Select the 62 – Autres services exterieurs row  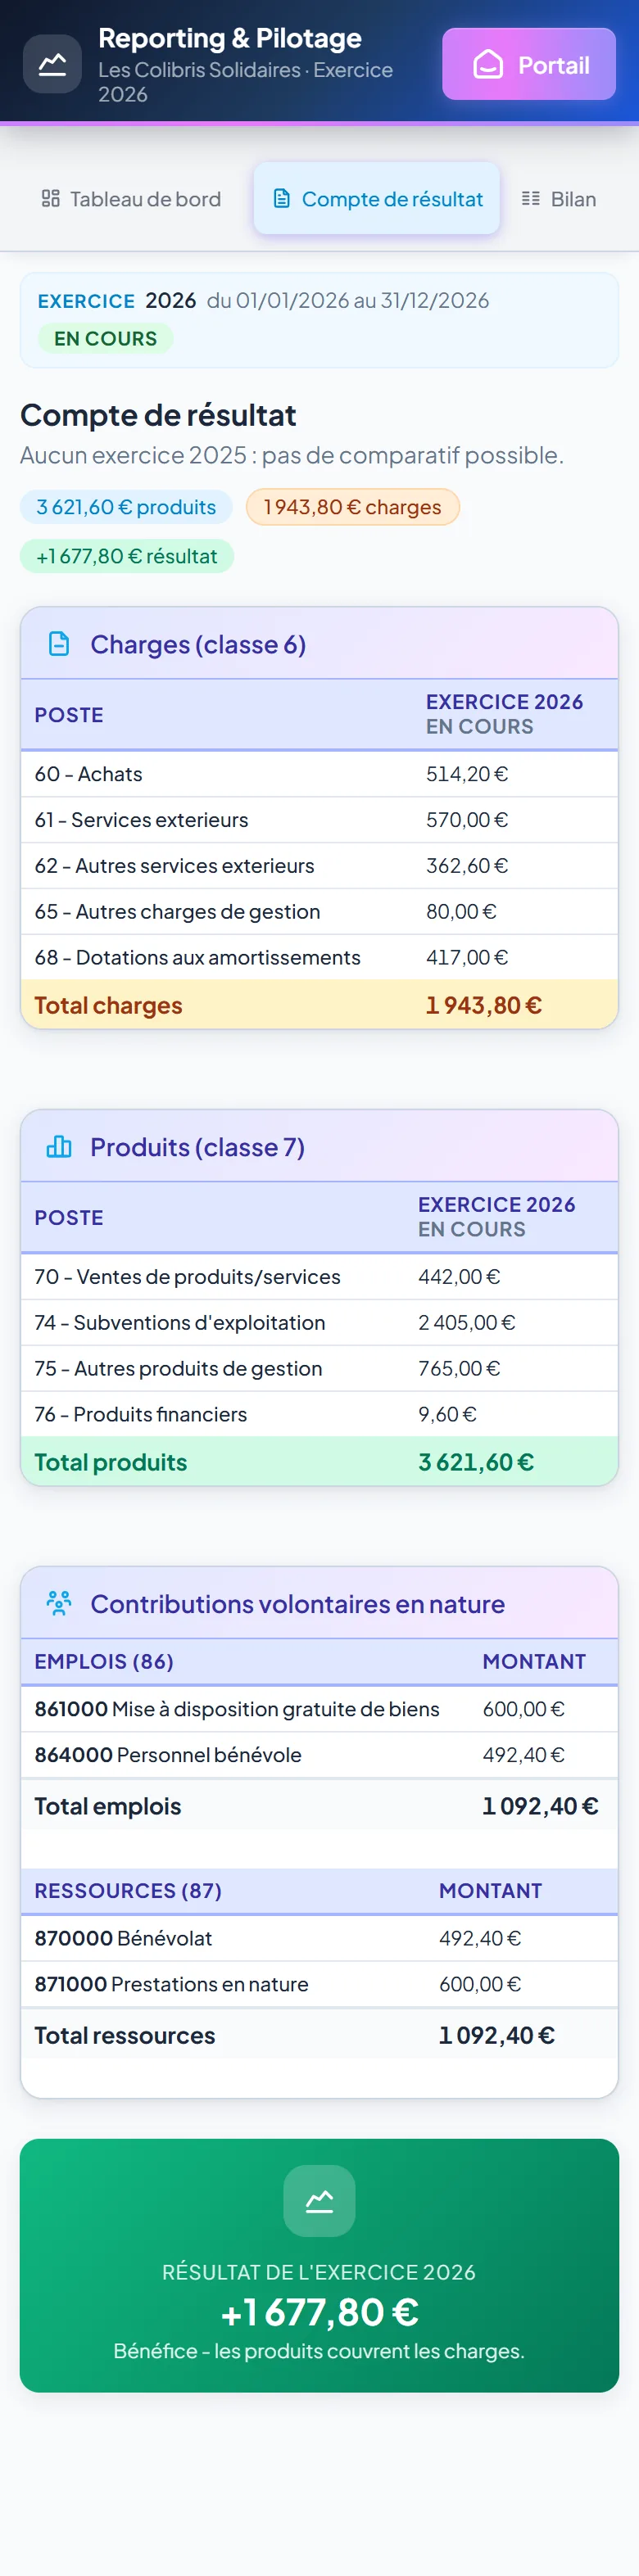(x=319, y=866)
